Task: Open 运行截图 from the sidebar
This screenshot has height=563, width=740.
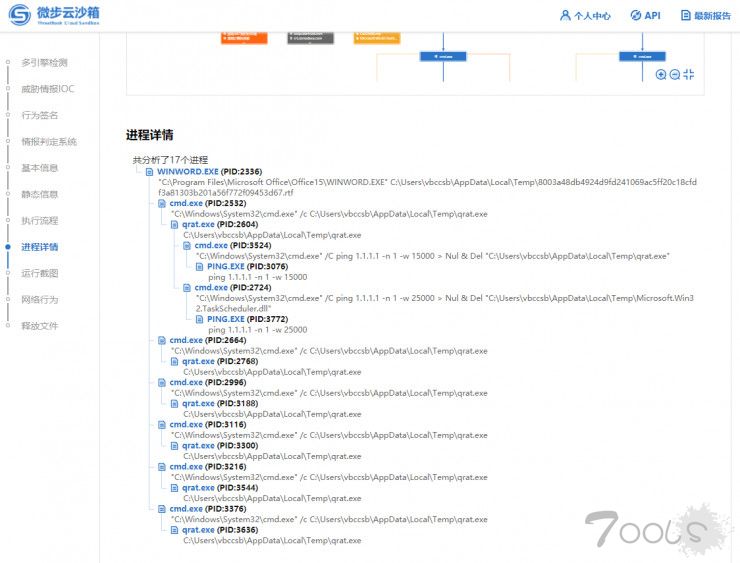Action: point(40,273)
